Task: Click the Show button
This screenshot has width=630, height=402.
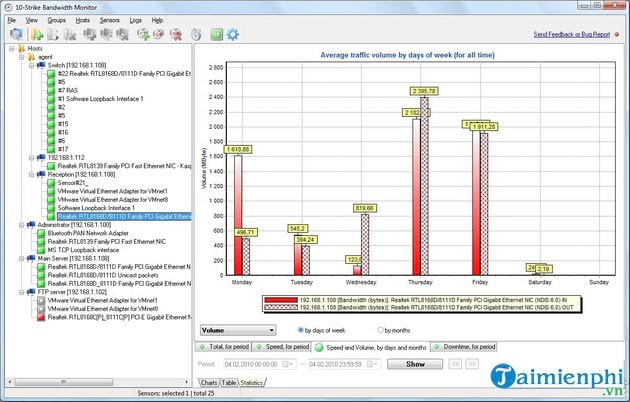Action: (x=415, y=364)
